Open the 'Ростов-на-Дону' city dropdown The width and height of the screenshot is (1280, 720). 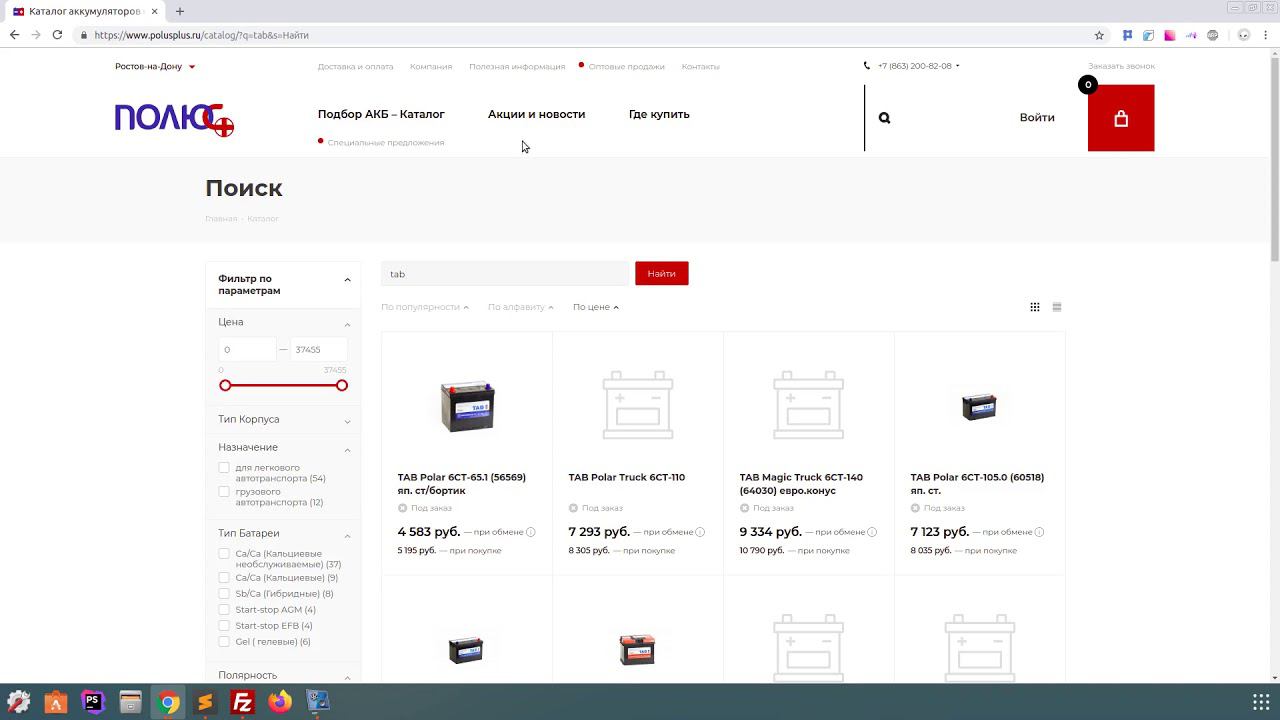click(x=155, y=67)
